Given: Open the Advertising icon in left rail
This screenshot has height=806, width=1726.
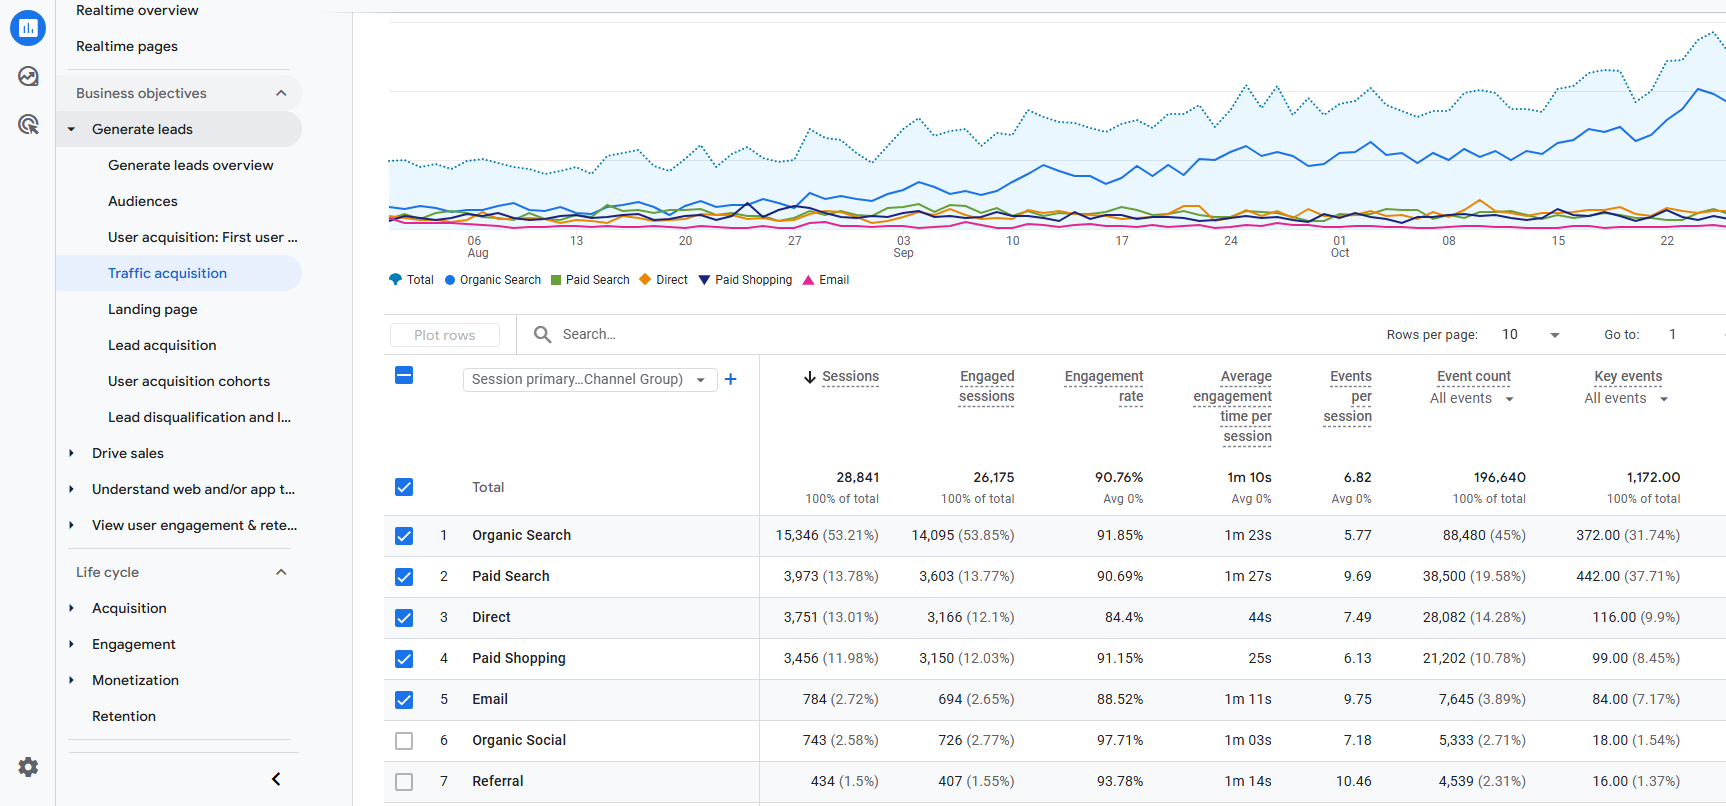Looking at the screenshot, I should point(28,124).
